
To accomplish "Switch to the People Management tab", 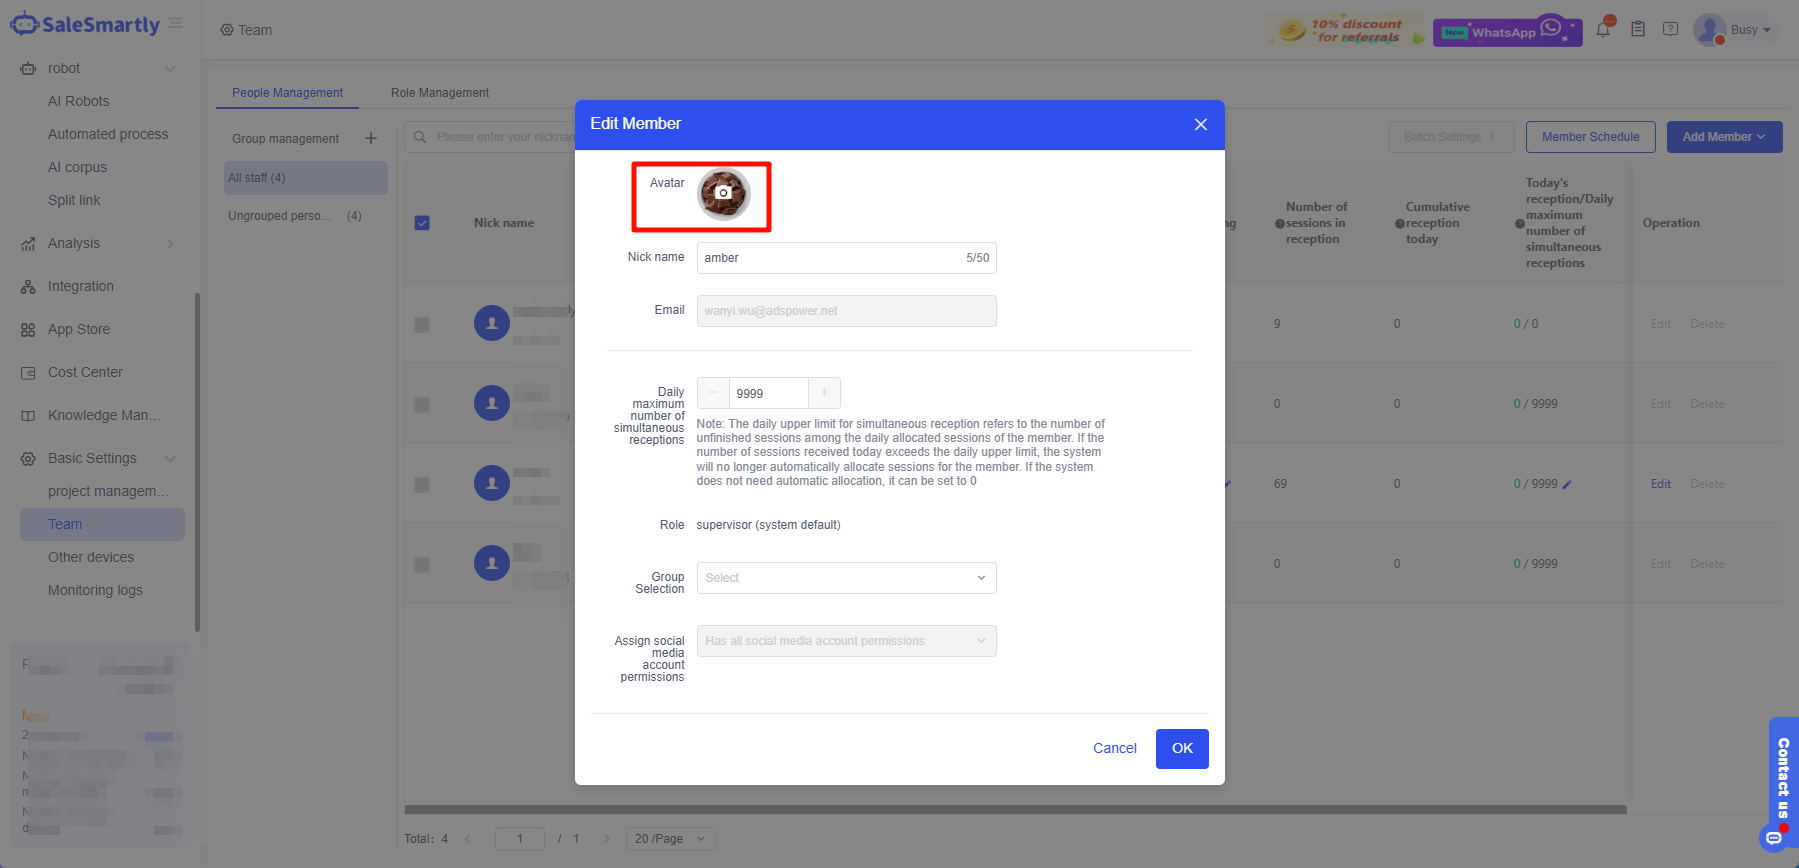I will click(288, 93).
